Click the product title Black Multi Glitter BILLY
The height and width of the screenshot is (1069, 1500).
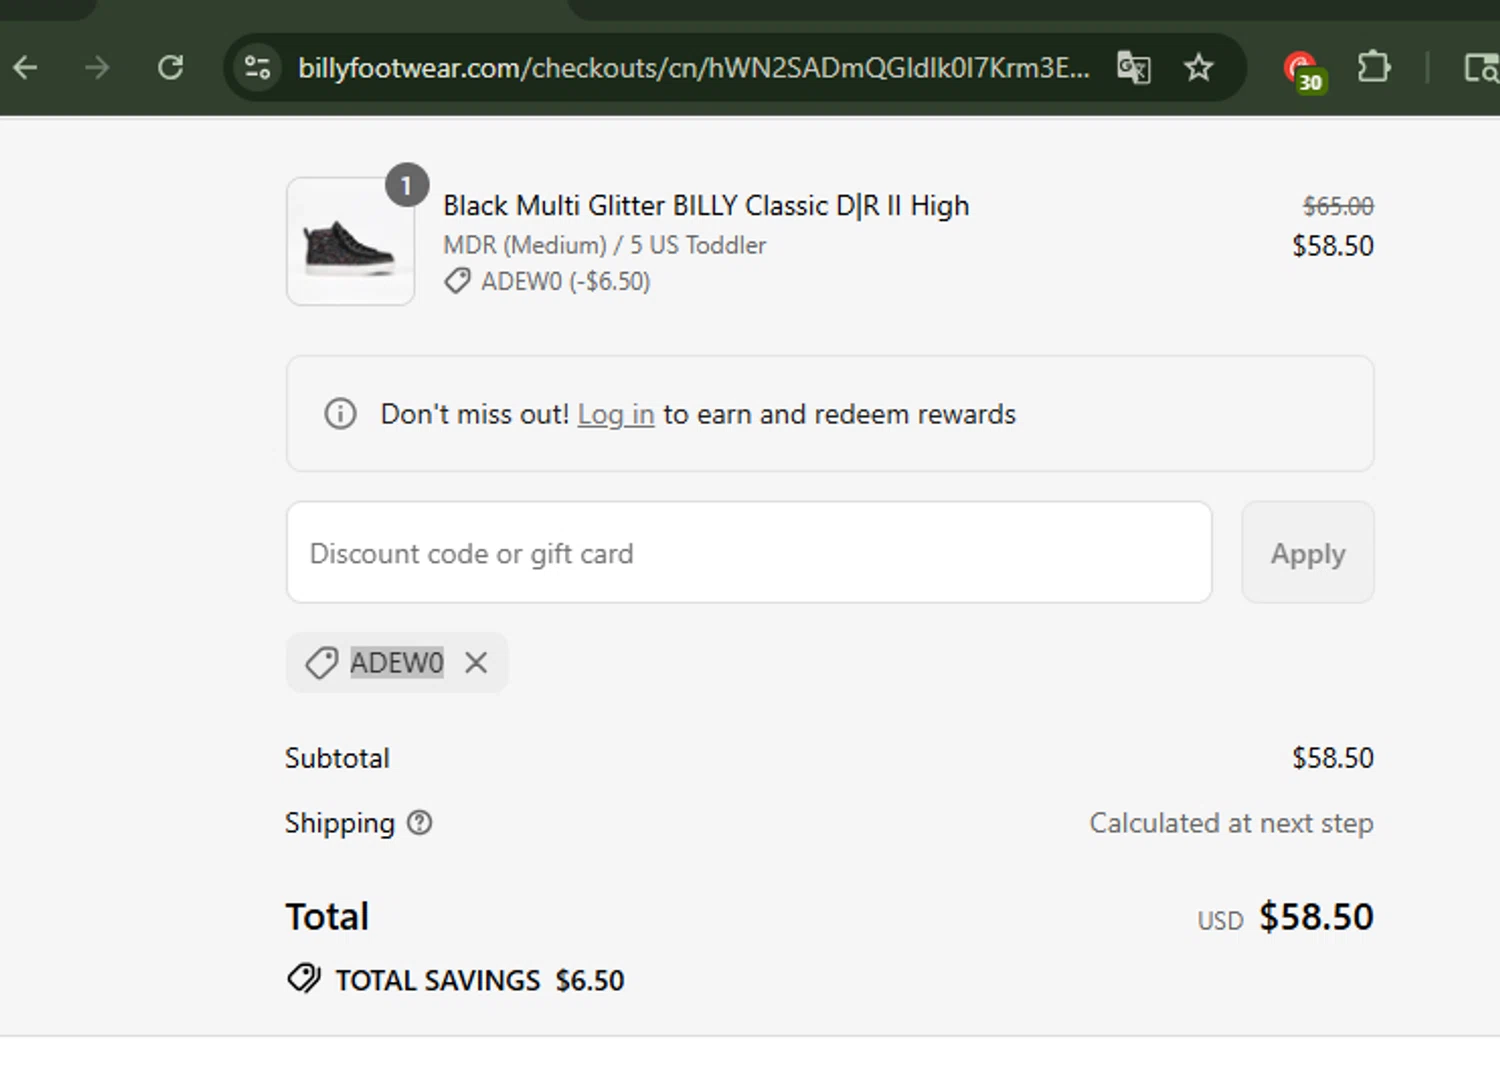tap(706, 205)
